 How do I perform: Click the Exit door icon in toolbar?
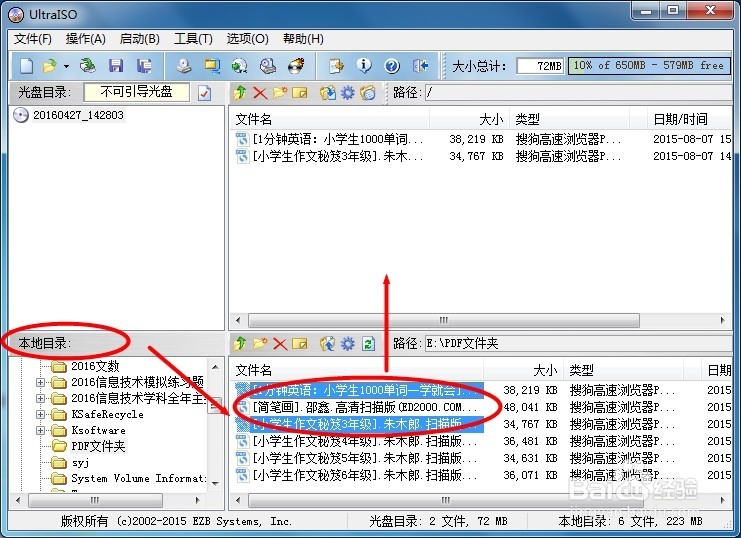pos(420,66)
